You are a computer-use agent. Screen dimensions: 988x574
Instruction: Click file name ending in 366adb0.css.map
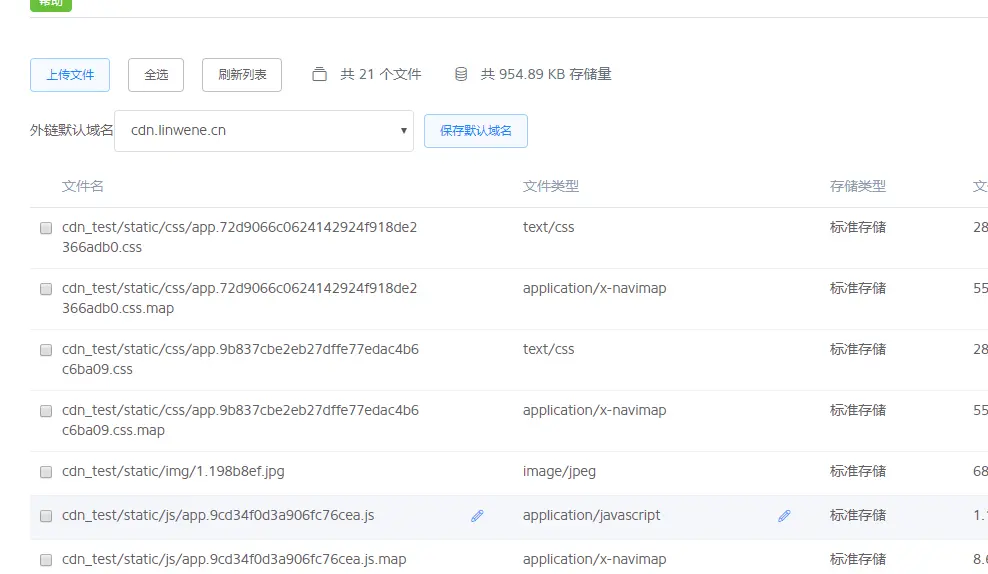239,298
